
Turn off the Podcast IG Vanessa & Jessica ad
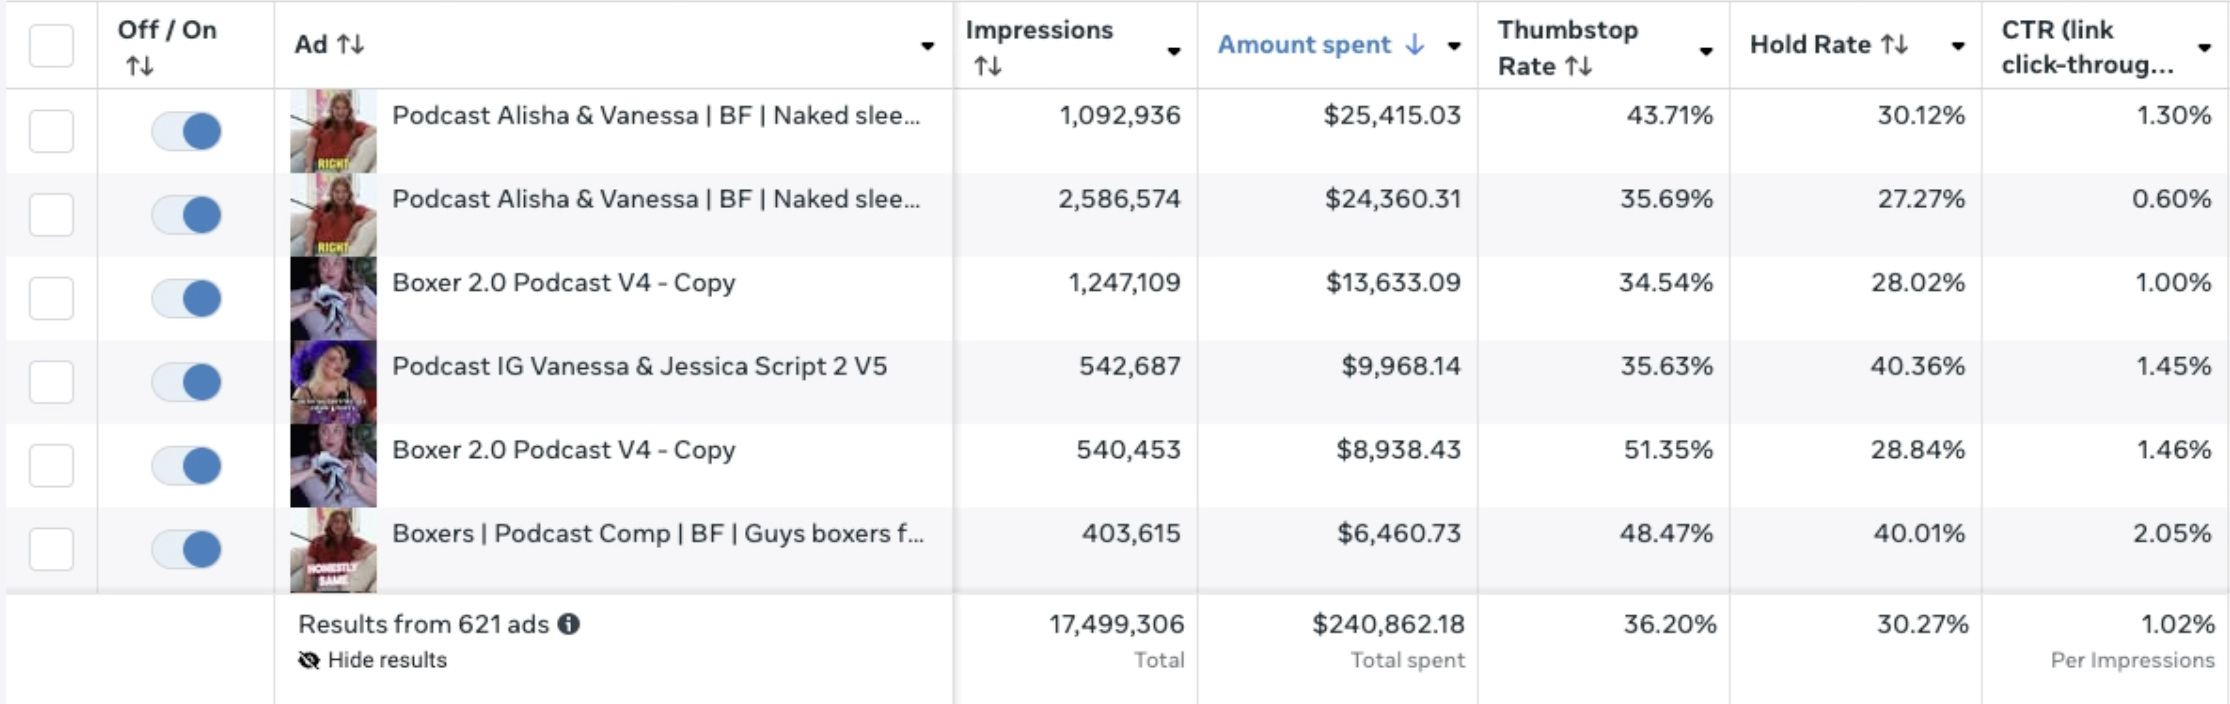click(187, 381)
